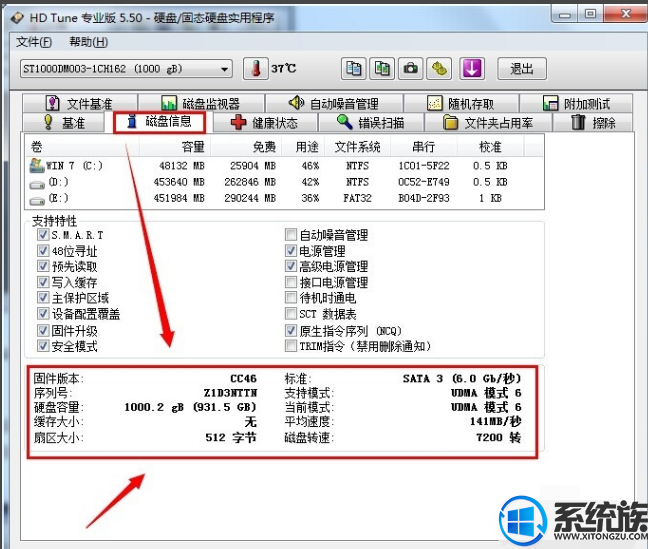Open the 帮助(H) menu

[88, 42]
